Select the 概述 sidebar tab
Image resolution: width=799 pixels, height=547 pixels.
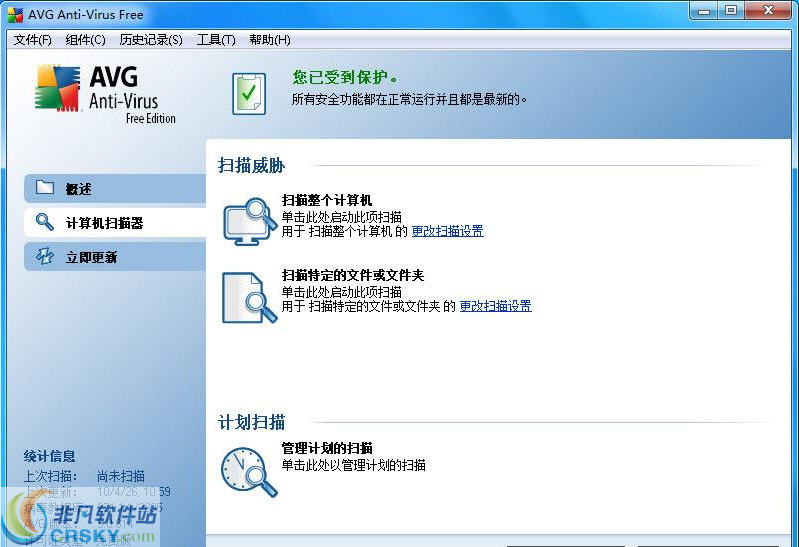click(x=115, y=189)
